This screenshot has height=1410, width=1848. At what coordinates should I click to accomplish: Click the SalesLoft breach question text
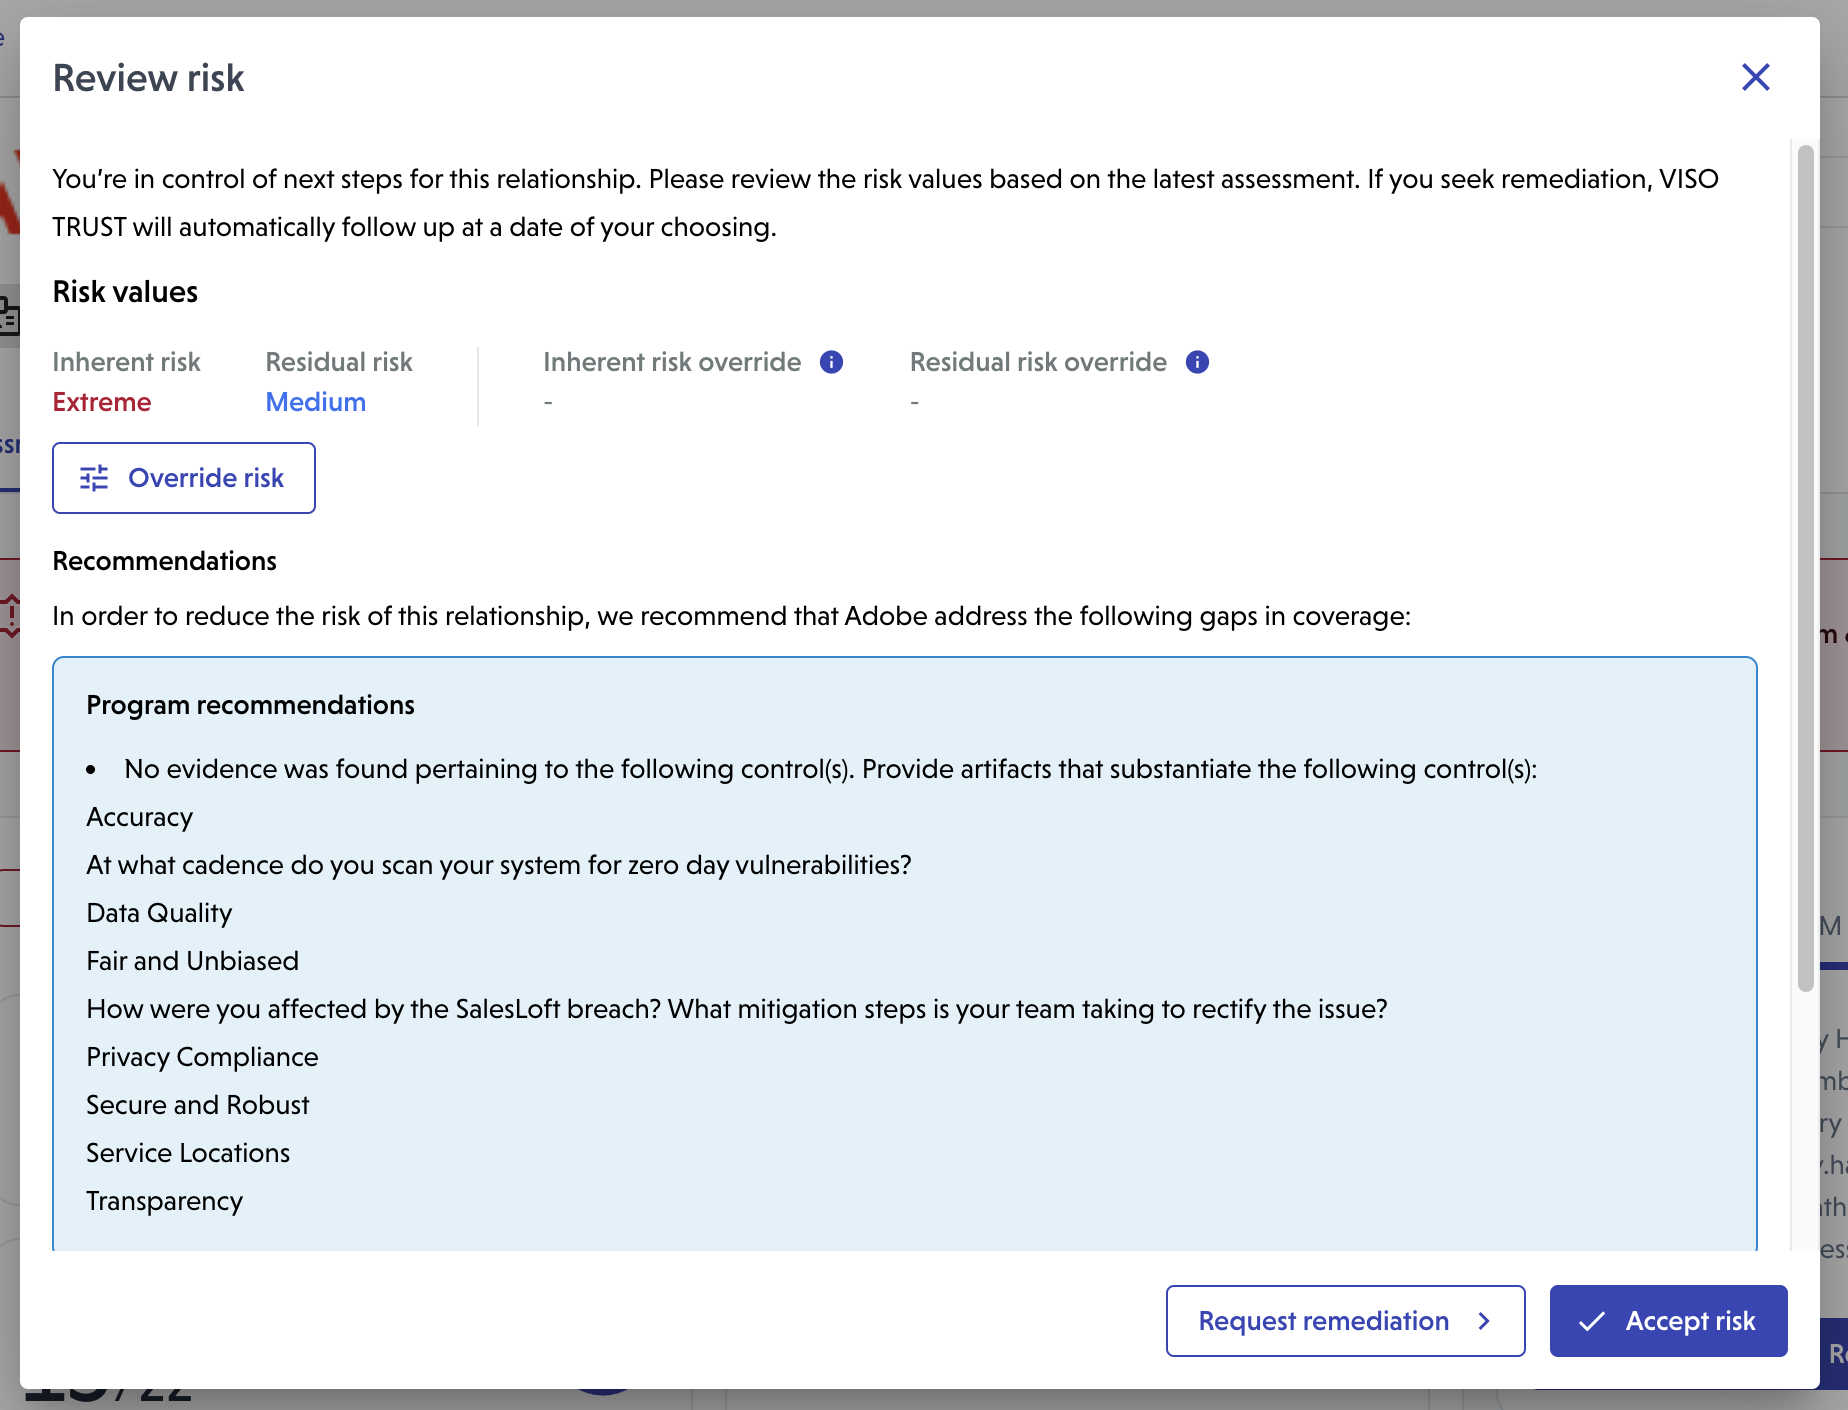(x=736, y=1009)
